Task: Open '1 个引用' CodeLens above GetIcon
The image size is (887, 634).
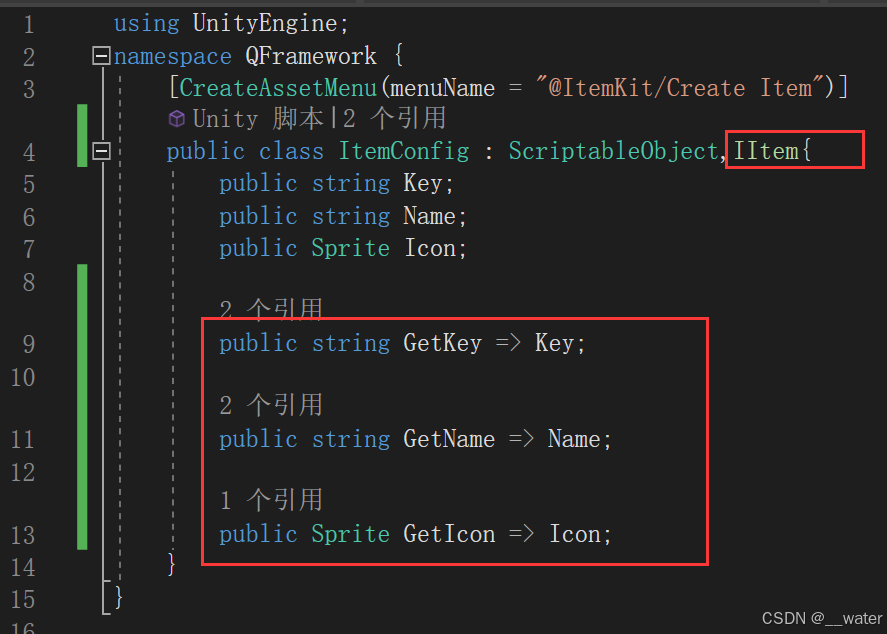Action: (271, 500)
